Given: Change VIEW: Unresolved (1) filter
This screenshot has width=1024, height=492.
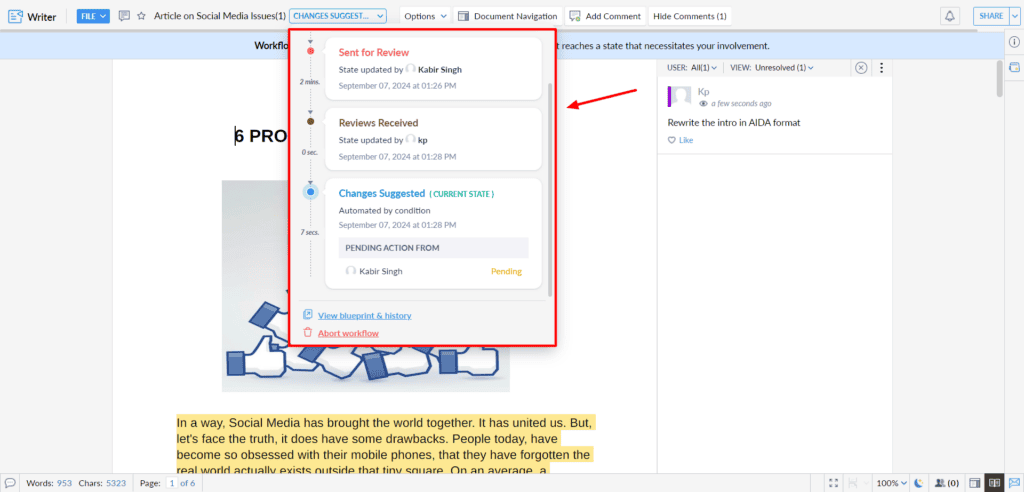Looking at the screenshot, I should (x=772, y=67).
